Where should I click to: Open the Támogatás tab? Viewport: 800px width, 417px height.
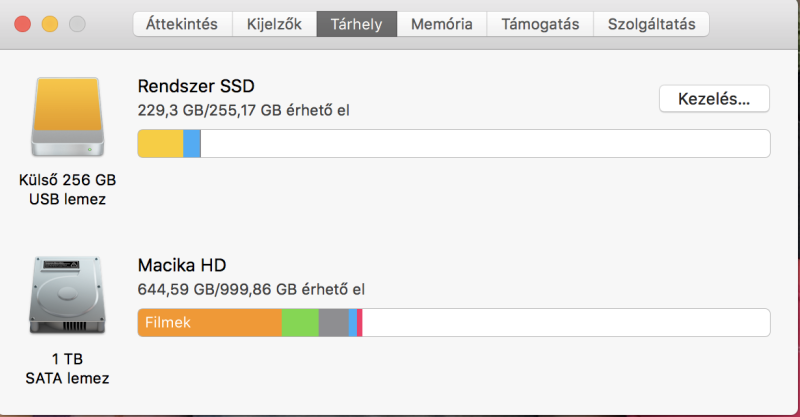pos(540,24)
